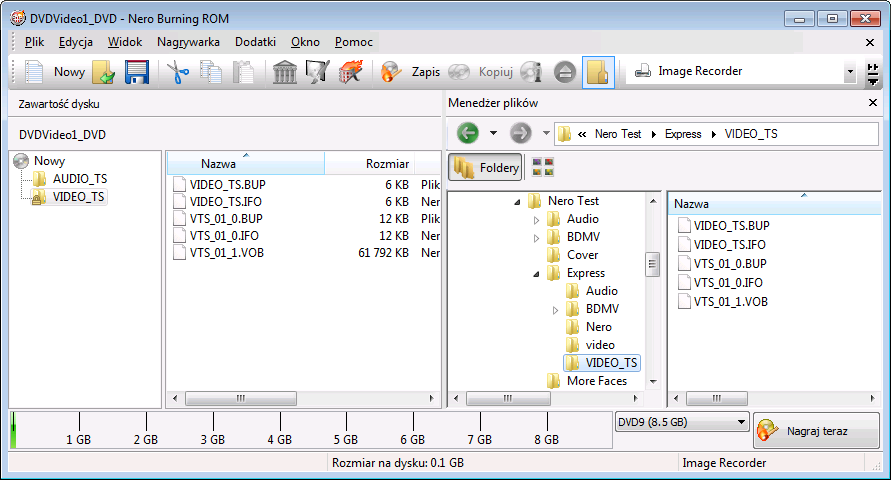Click the Nero Test breadcrumb in address bar
The image size is (891, 480).
pyautogui.click(x=618, y=134)
